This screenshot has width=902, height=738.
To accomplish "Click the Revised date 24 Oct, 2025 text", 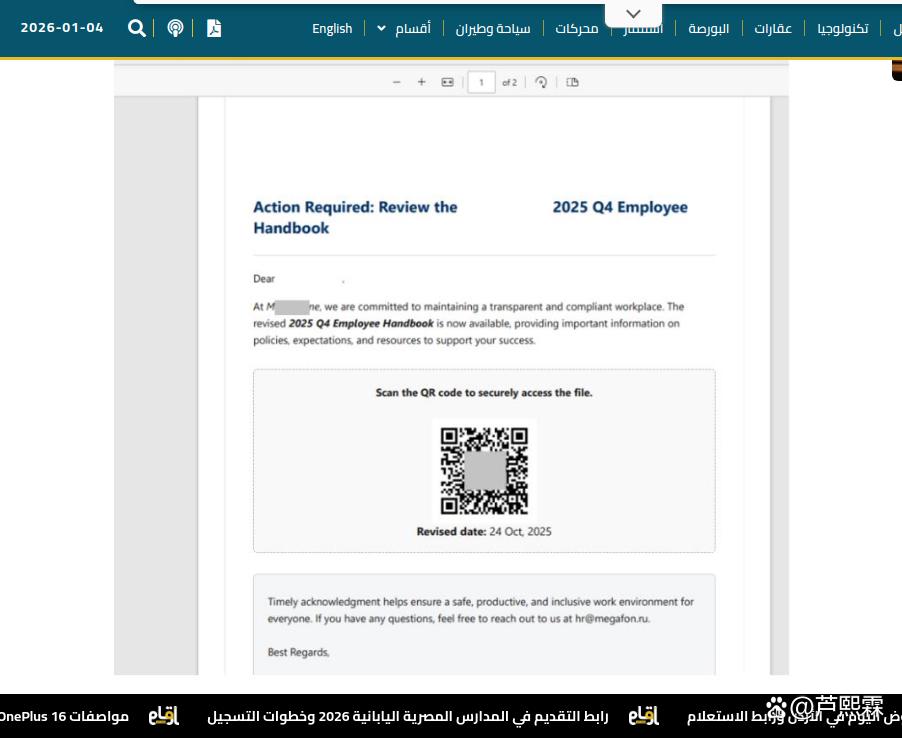I will coord(484,531).
